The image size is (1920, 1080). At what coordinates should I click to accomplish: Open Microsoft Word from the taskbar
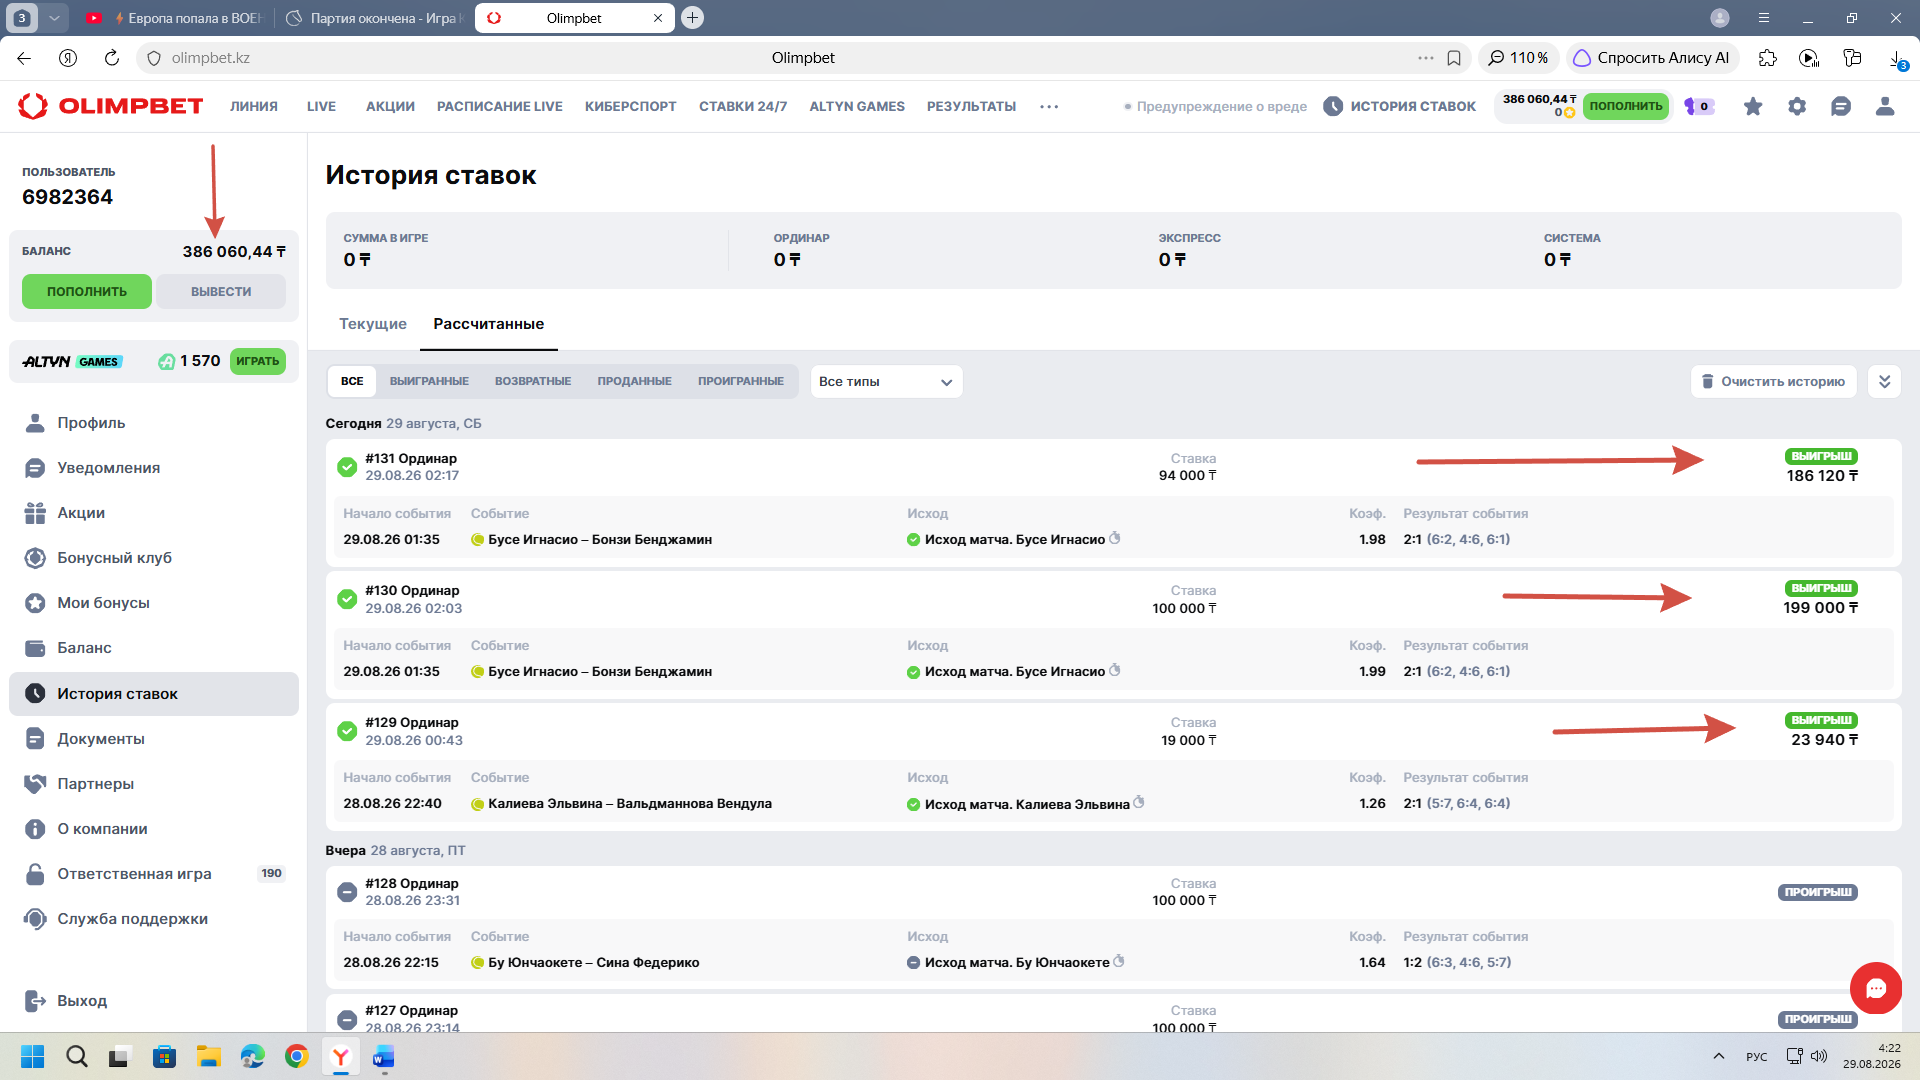coord(384,1056)
